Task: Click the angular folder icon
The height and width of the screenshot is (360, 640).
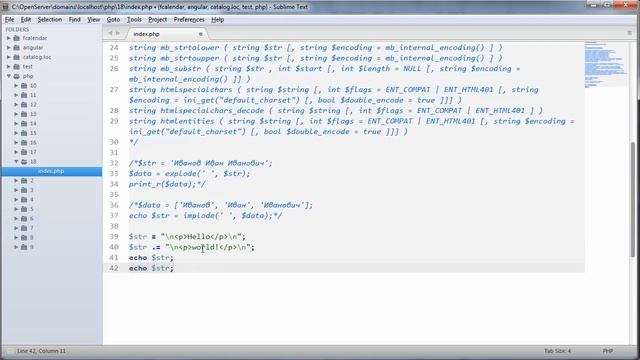Action: (17, 47)
